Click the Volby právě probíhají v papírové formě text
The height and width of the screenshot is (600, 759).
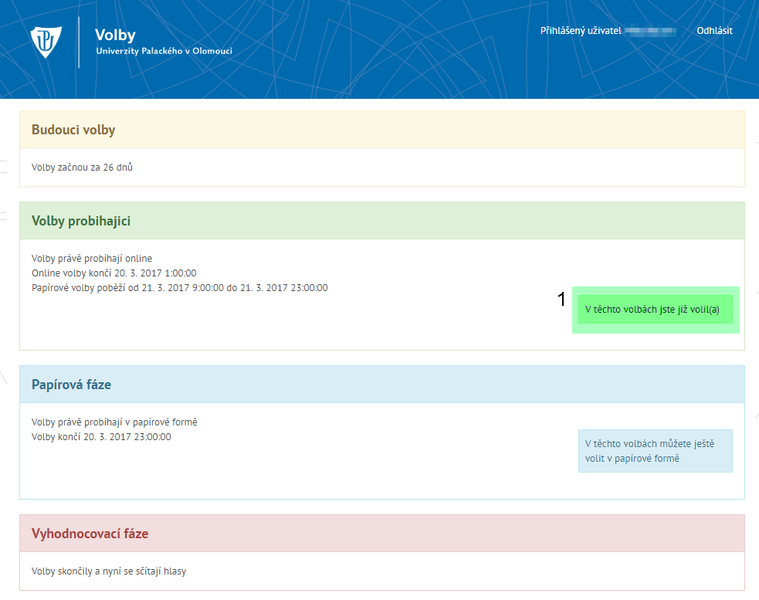[114, 422]
